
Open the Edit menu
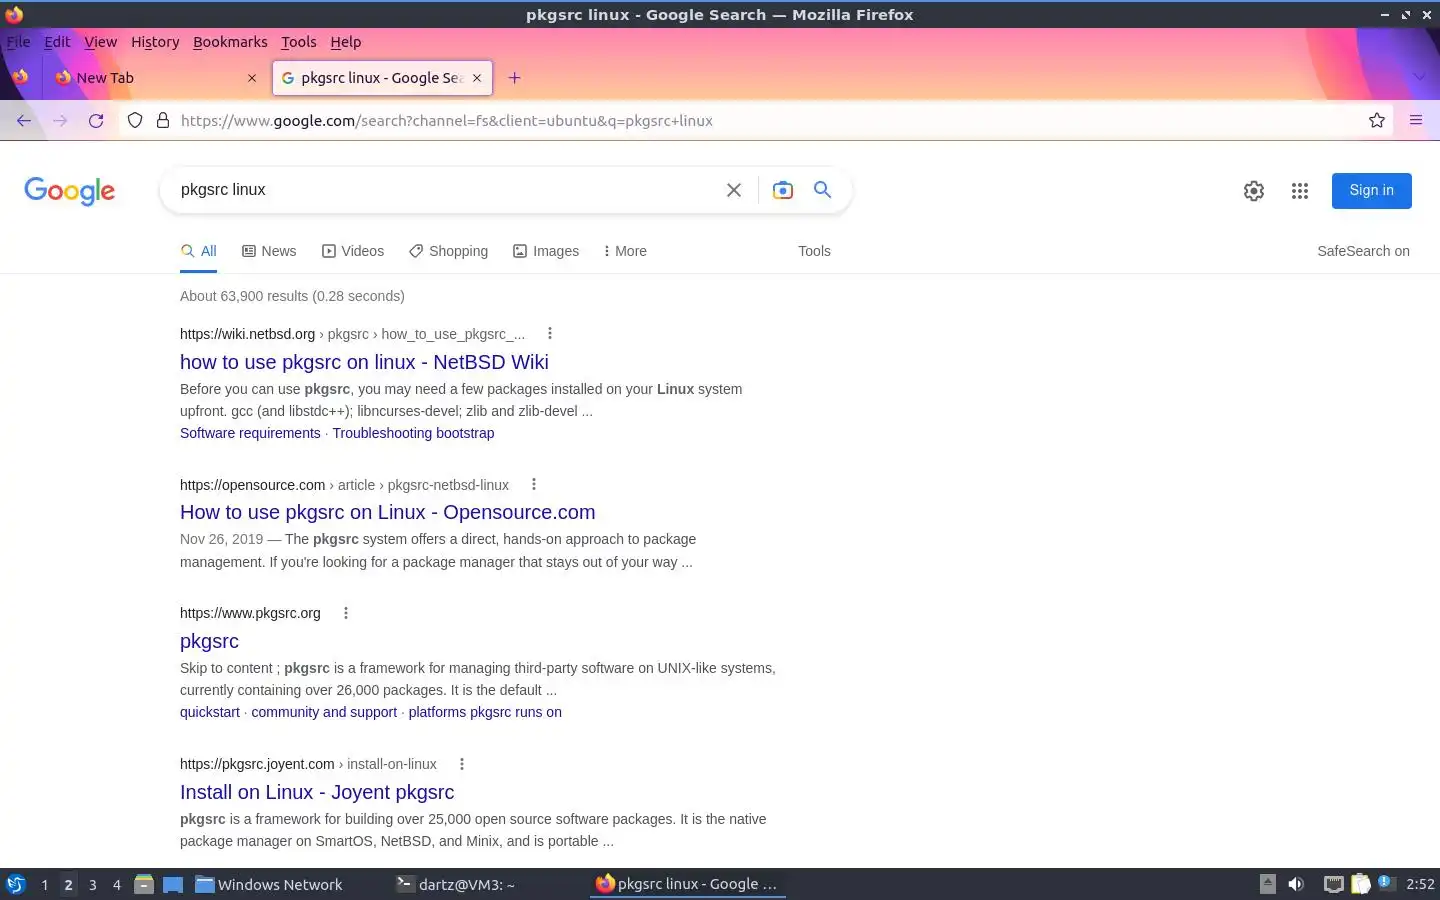click(x=57, y=42)
